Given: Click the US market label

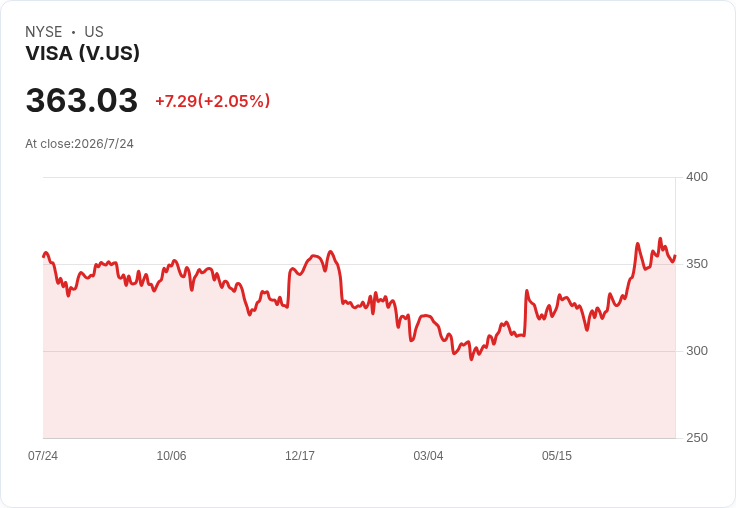Looking at the screenshot, I should coord(94,32).
